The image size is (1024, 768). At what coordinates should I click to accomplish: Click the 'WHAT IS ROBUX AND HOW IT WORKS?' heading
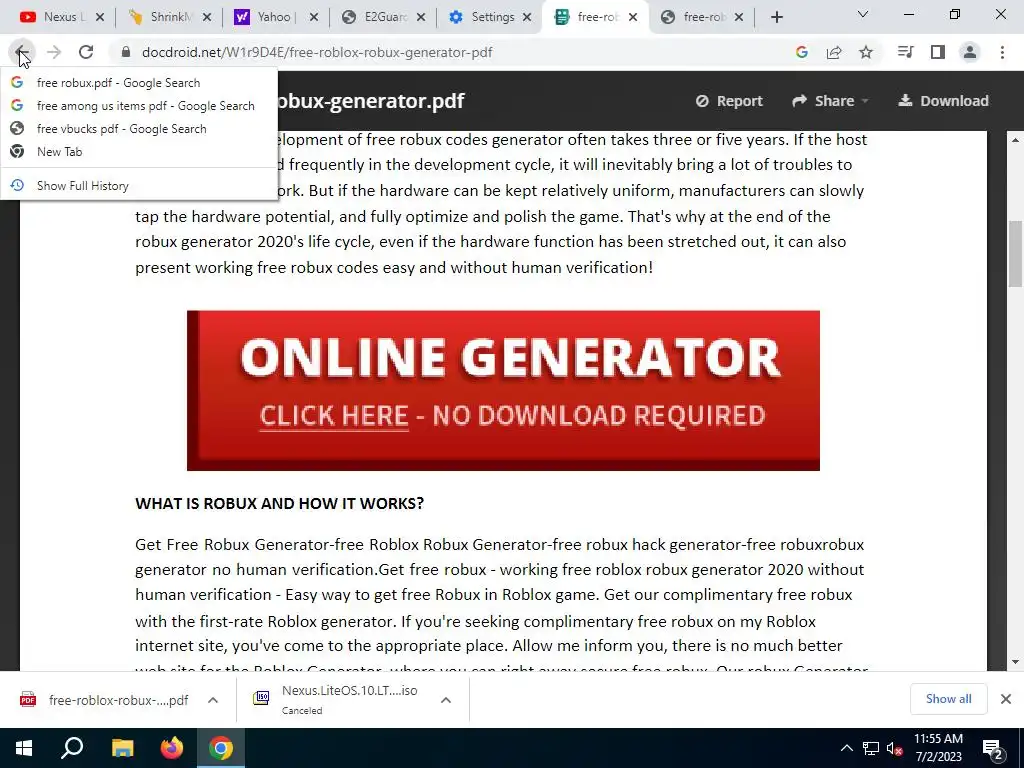280,504
